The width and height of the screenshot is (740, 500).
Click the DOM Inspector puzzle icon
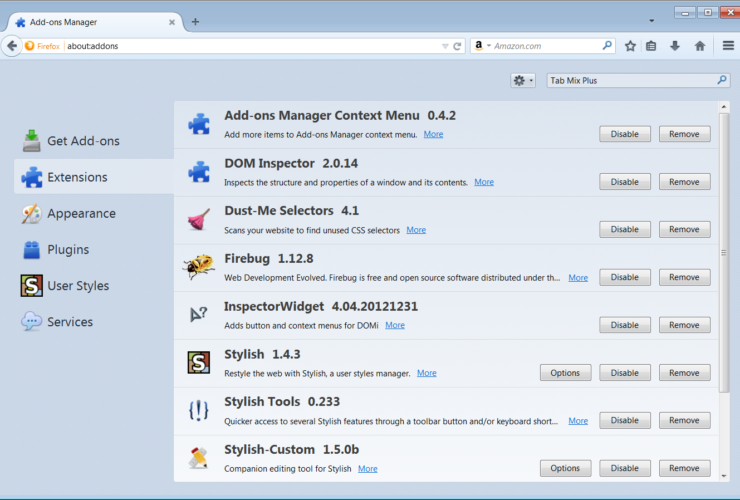click(199, 172)
